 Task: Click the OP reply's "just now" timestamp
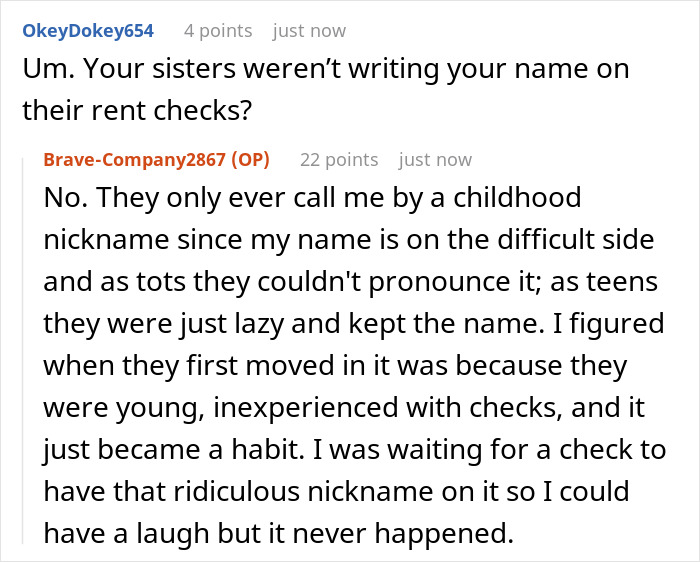pyautogui.click(x=435, y=160)
